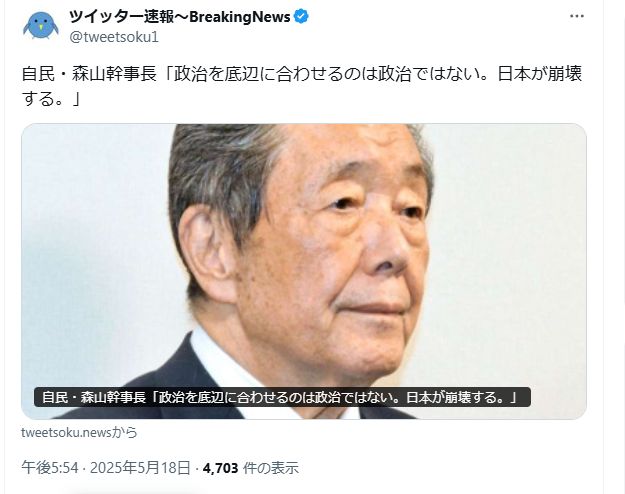Click the tweet's second line する。」

(51, 98)
